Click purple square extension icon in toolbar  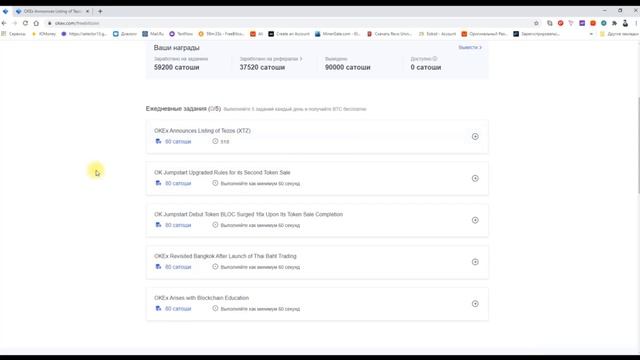tap(582, 23)
